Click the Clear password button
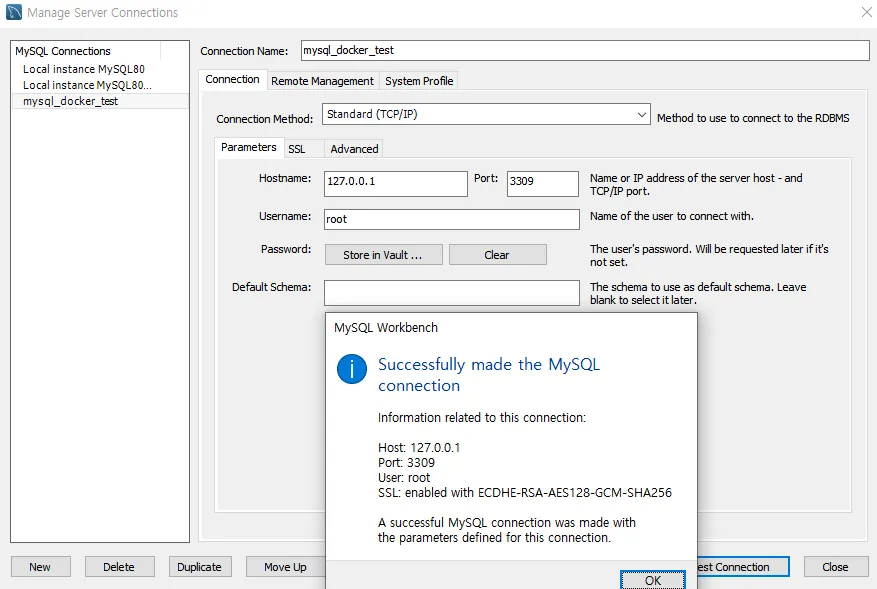Viewport: 877px width, 589px height. (x=497, y=255)
